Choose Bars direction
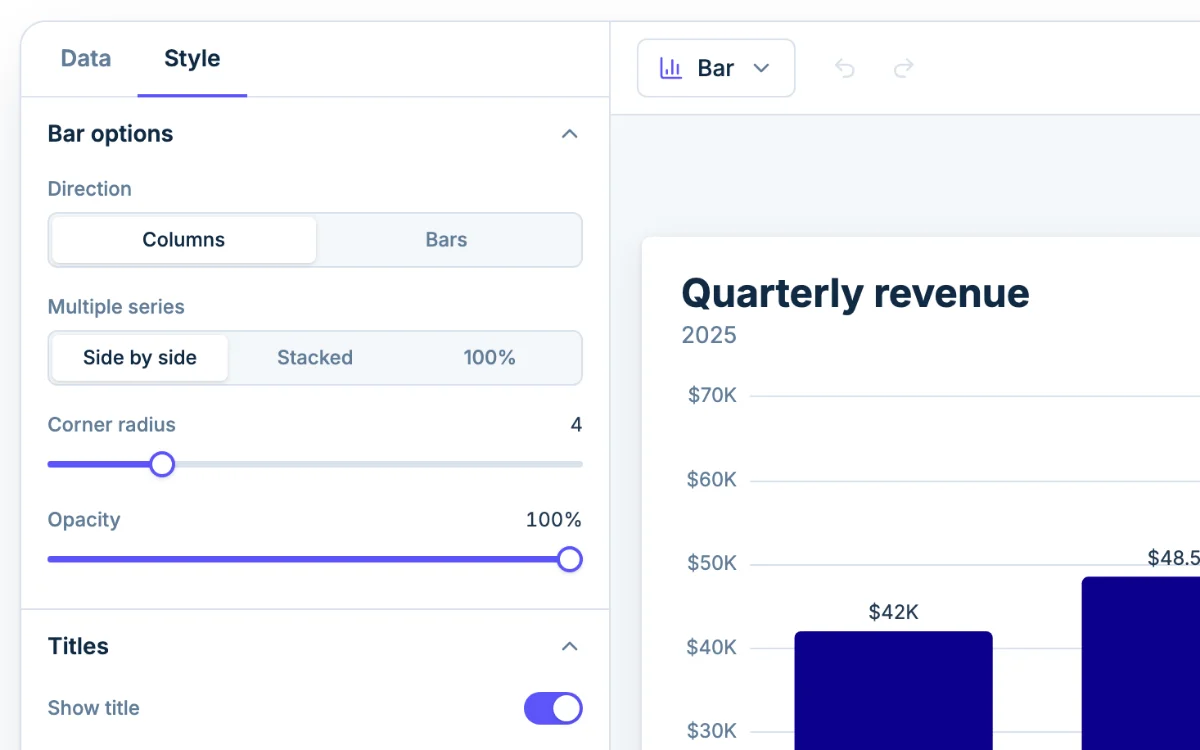Viewport: 1200px width, 750px height. point(447,240)
